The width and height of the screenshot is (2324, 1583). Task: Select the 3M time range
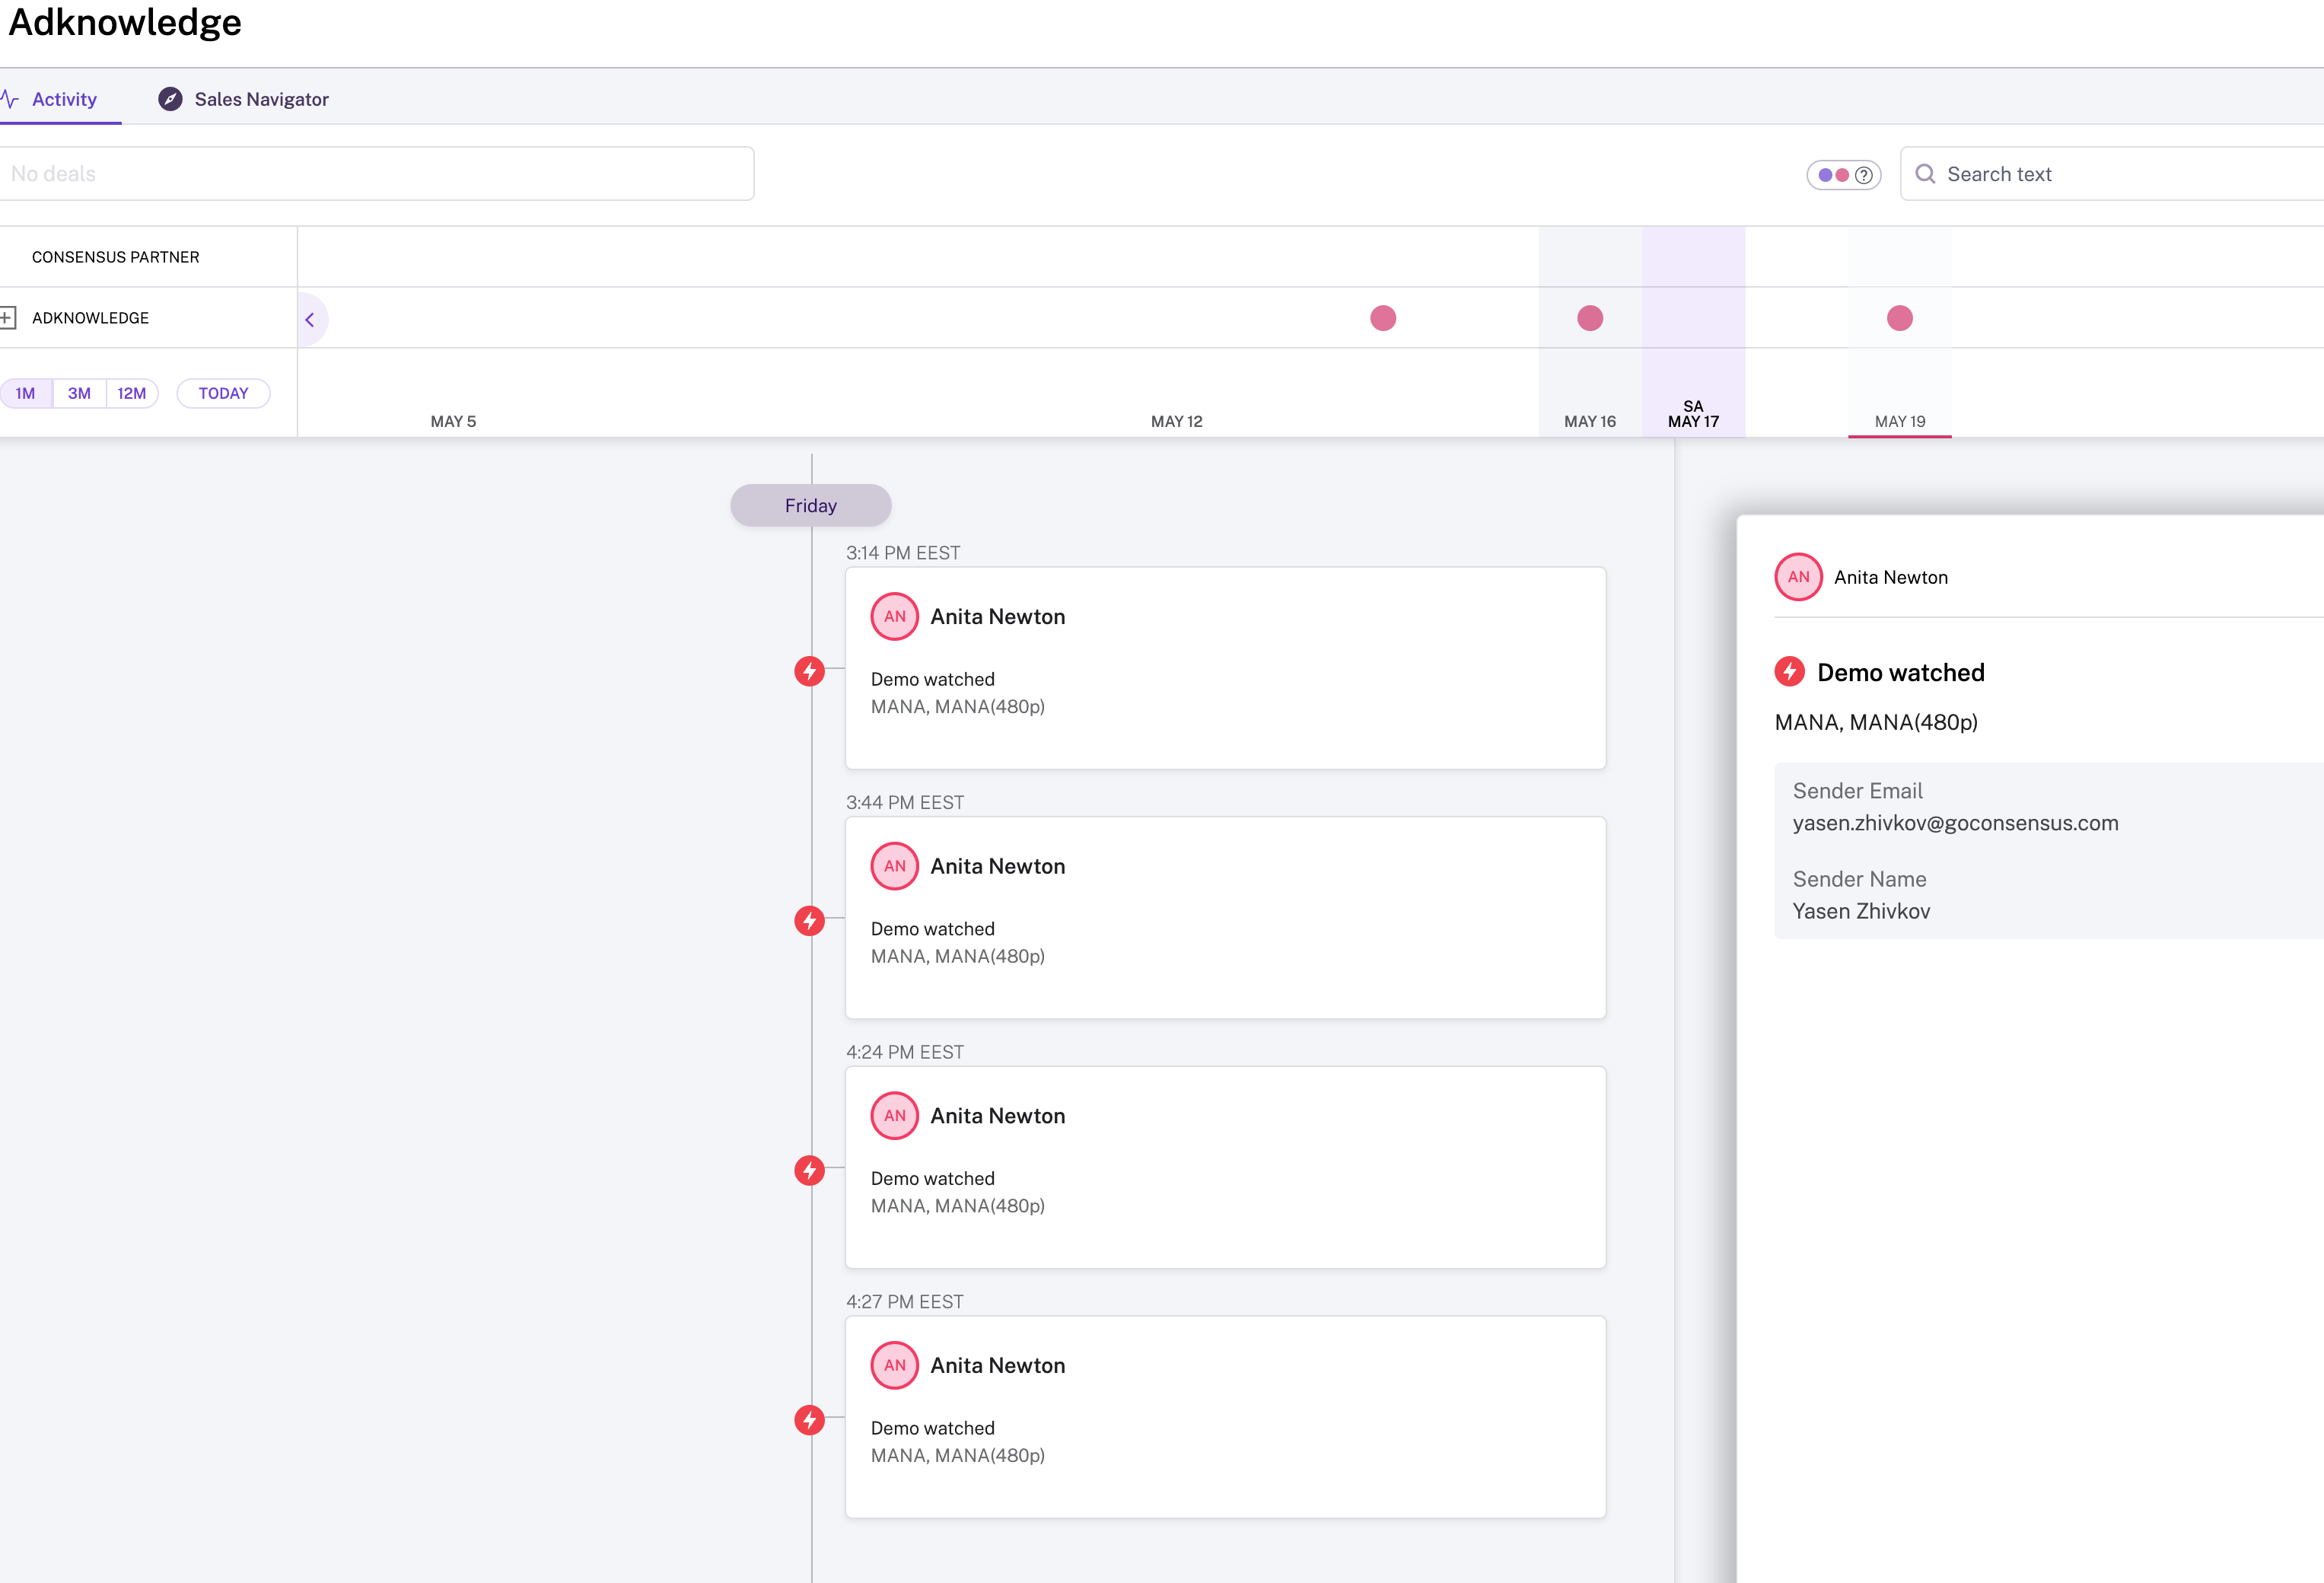click(79, 393)
